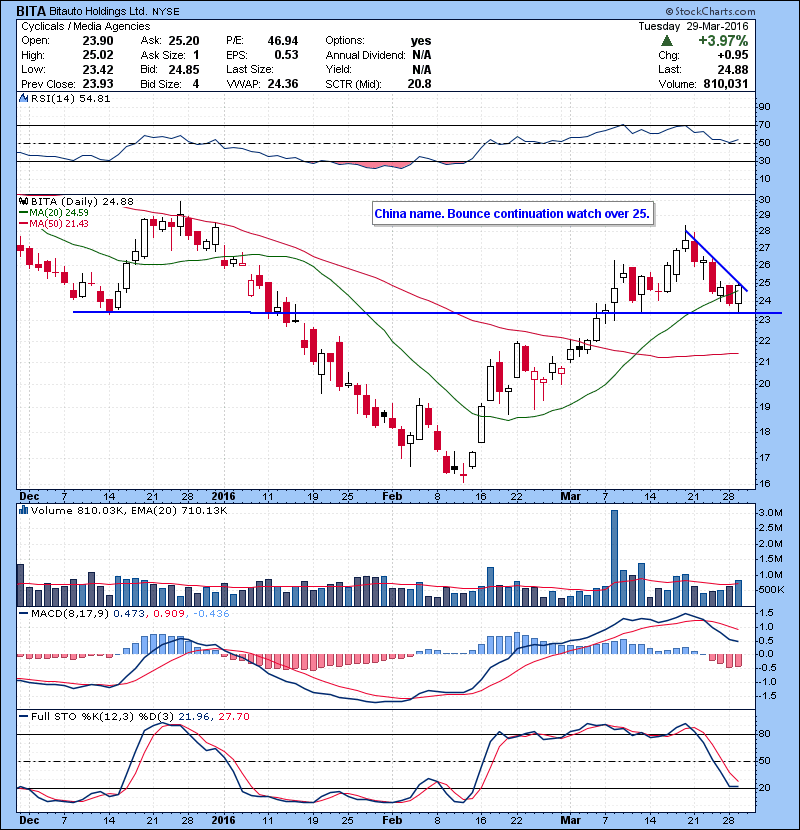Select the MA(50) 21.43 legend entry
This screenshot has width=800, height=830.
coord(54,223)
